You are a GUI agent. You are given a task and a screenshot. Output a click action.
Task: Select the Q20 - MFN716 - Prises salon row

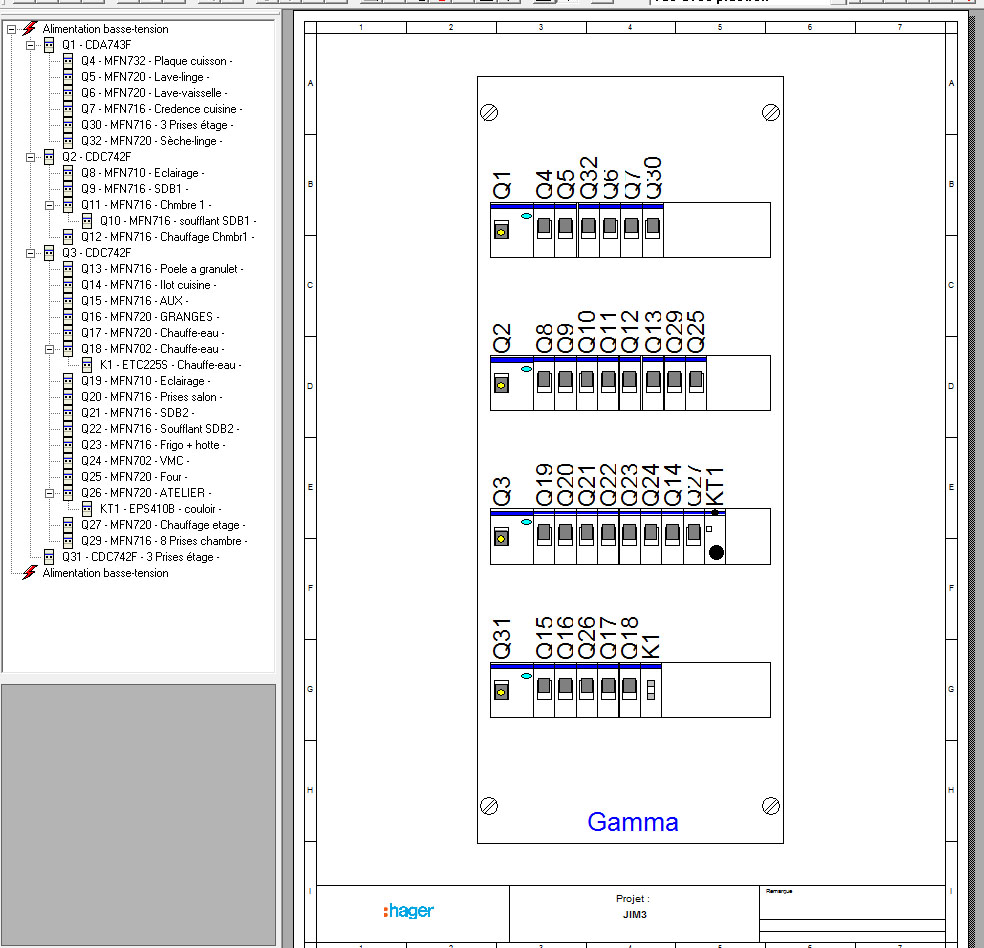click(x=151, y=397)
